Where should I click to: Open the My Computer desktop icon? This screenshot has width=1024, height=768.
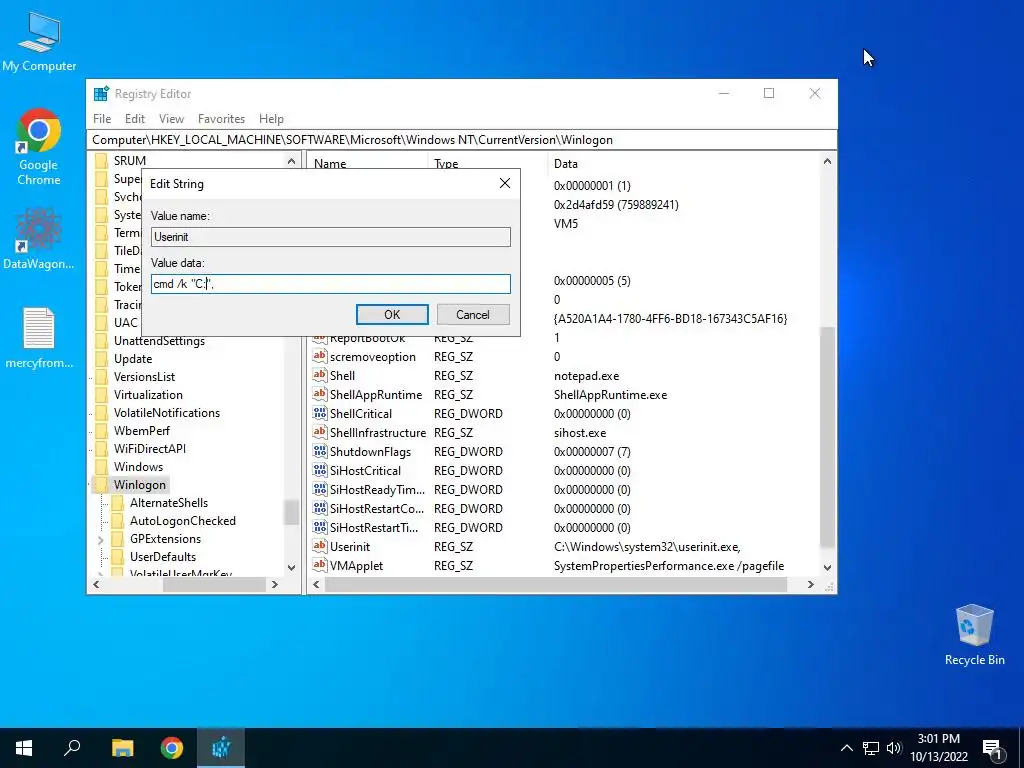point(39,40)
